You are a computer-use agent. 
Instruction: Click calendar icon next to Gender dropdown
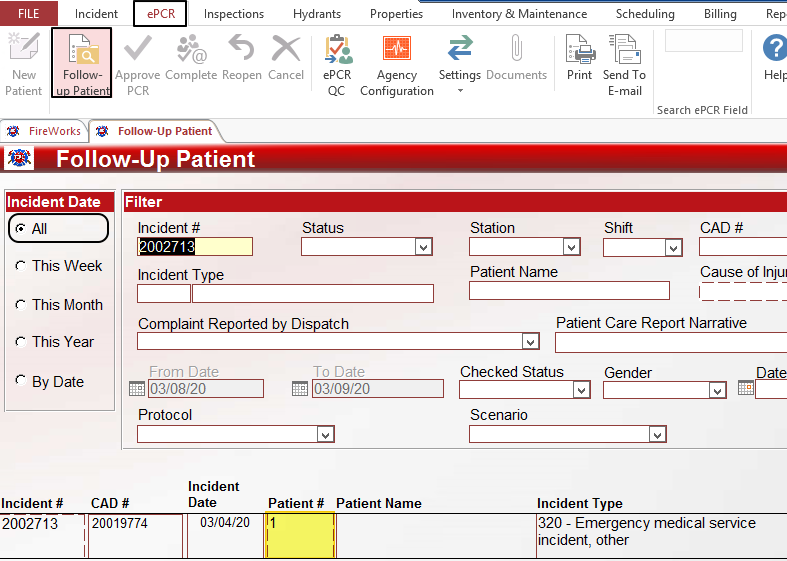click(746, 388)
